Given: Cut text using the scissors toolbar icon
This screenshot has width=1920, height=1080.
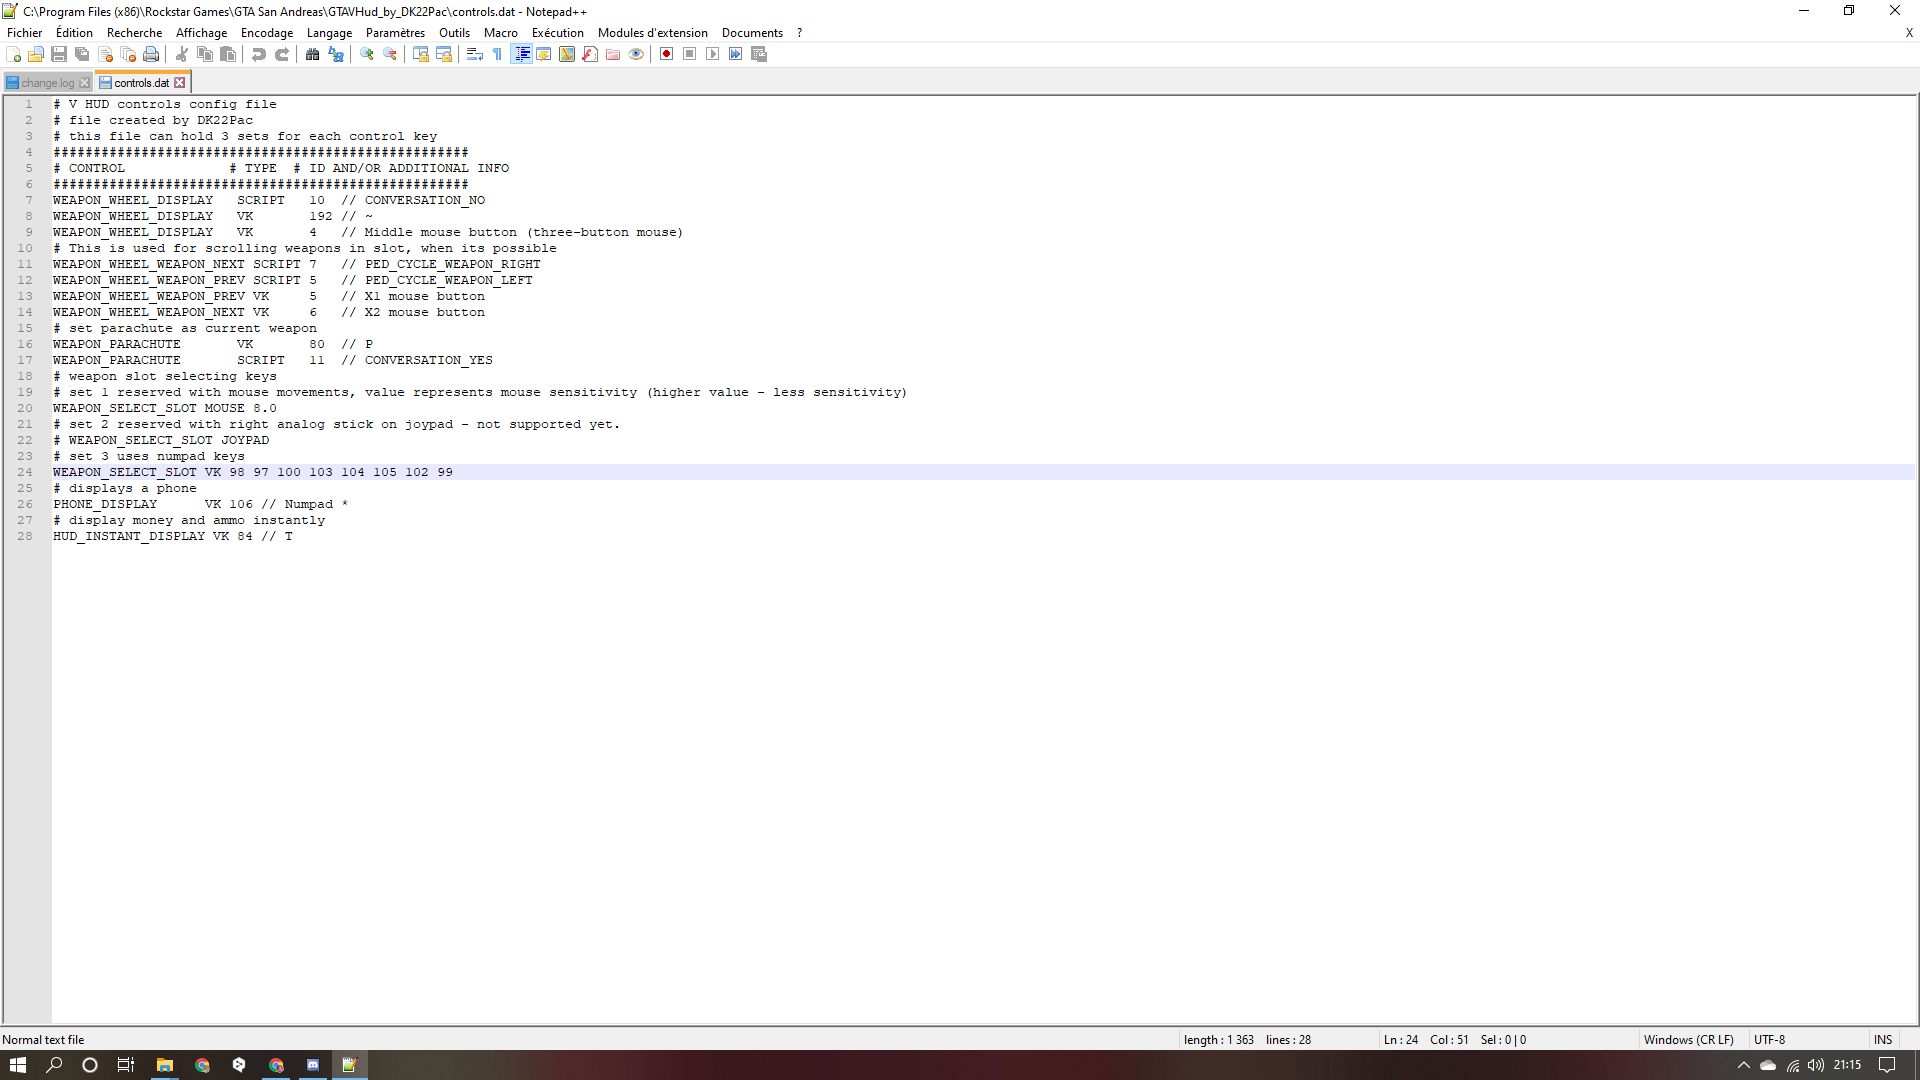Looking at the screenshot, I should (x=180, y=55).
